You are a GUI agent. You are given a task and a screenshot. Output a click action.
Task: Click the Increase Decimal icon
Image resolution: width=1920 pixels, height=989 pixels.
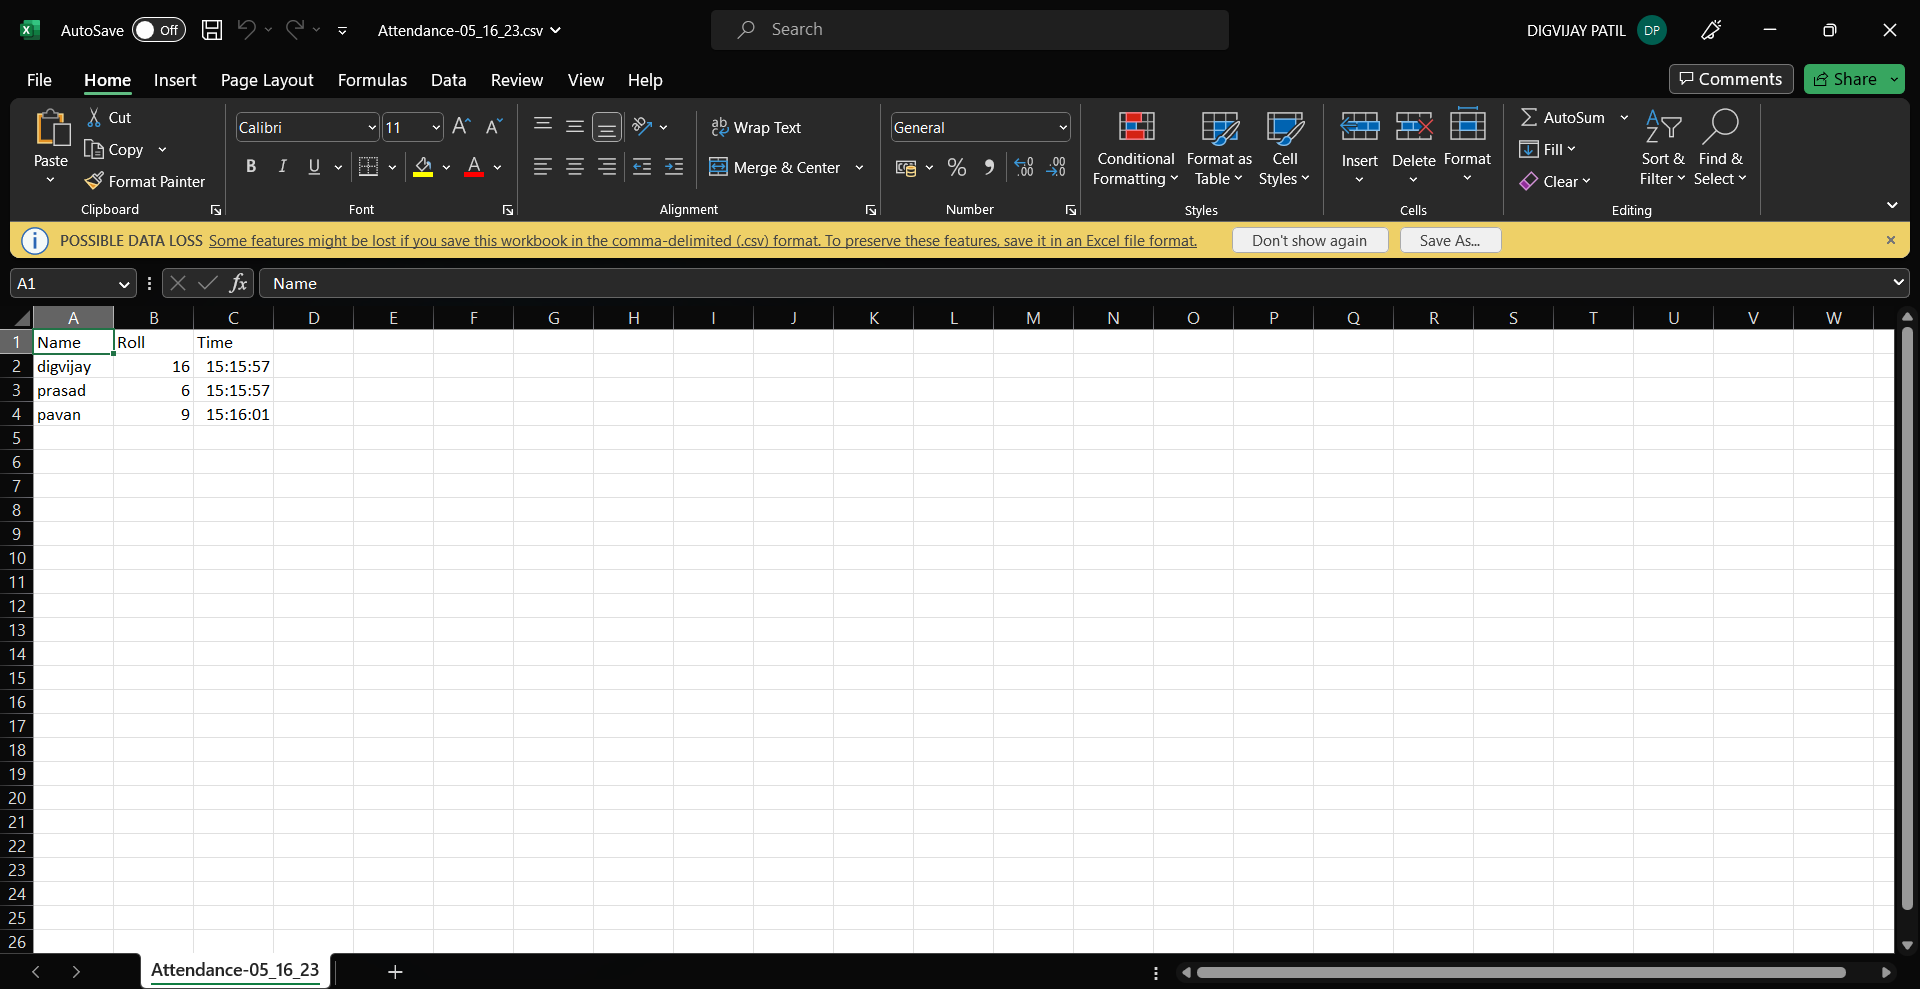(1022, 167)
